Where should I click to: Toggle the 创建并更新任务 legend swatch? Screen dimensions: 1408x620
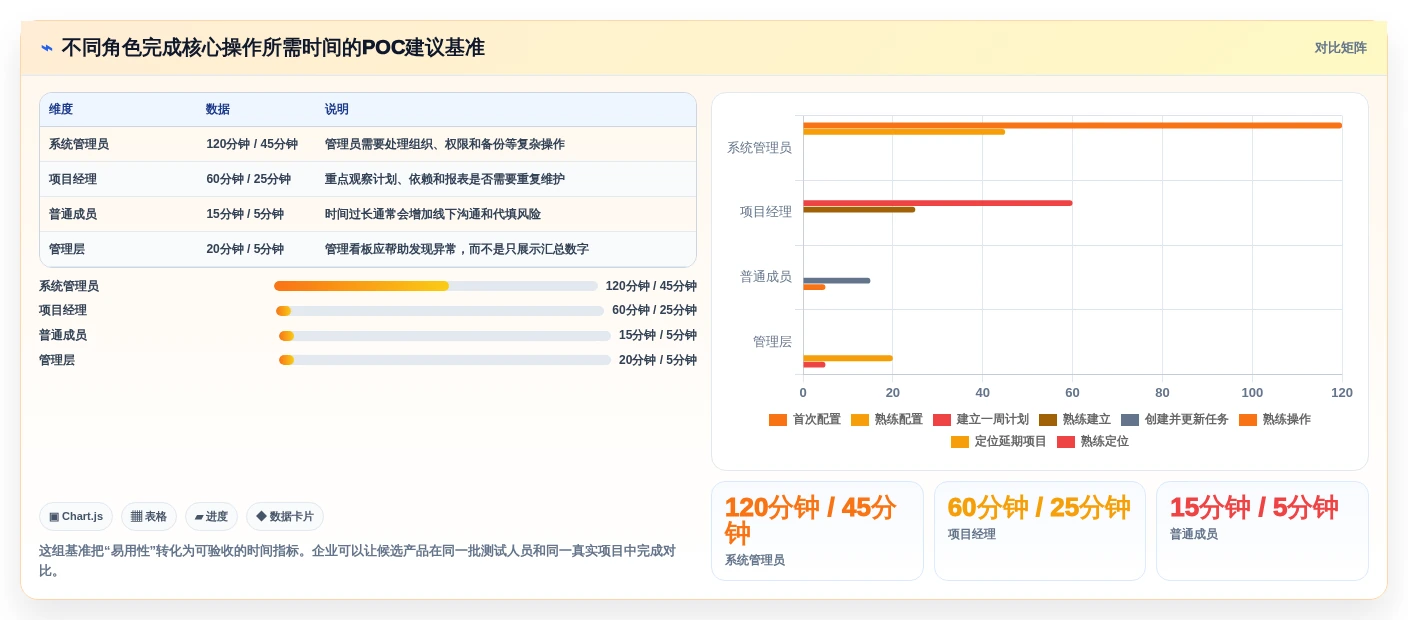(x=1130, y=420)
